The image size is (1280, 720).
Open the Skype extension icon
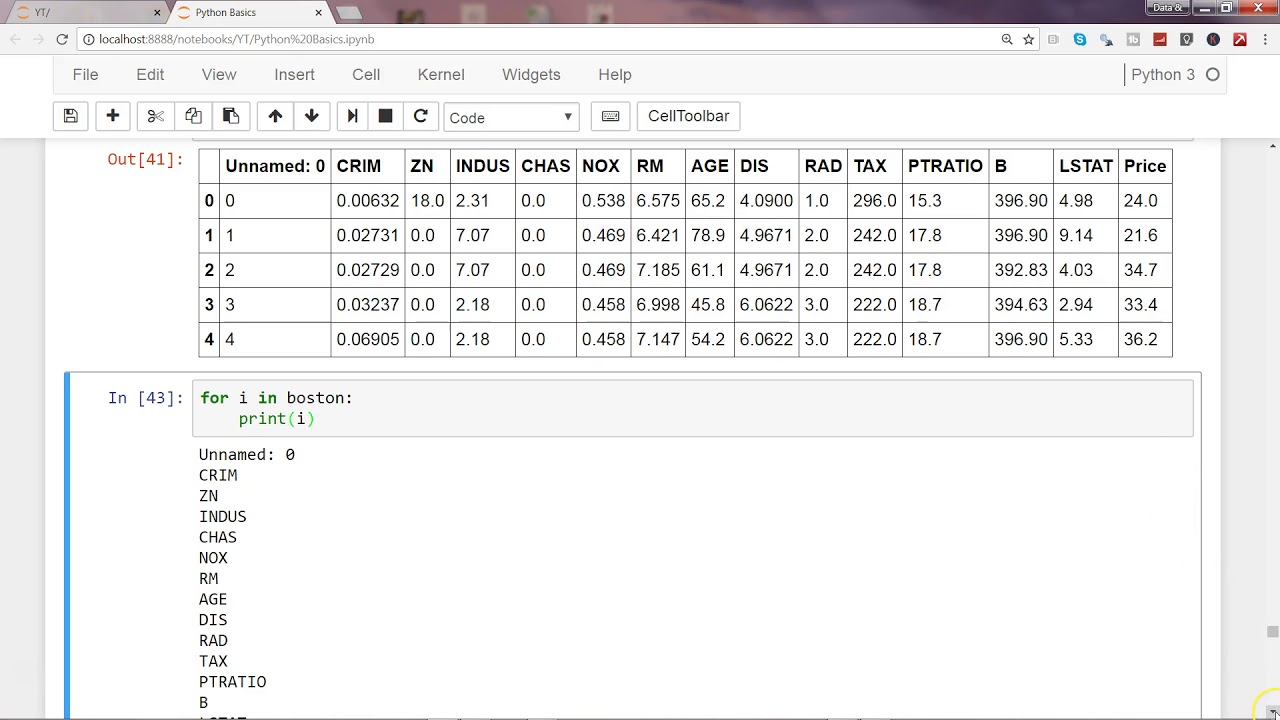pyautogui.click(x=1080, y=39)
